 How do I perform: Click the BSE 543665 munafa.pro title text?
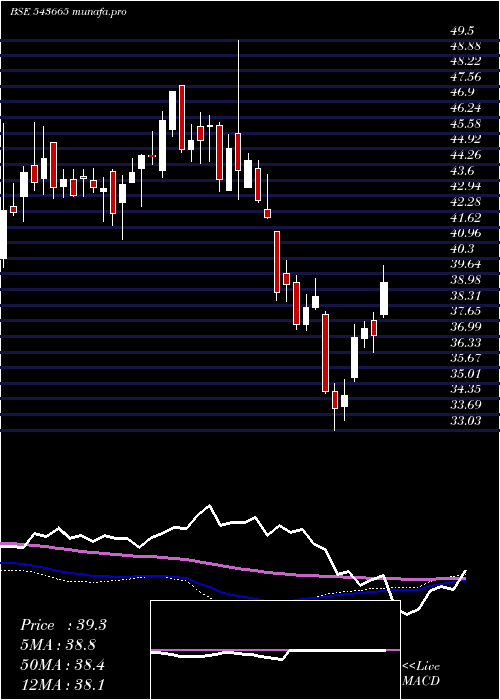pos(68,12)
